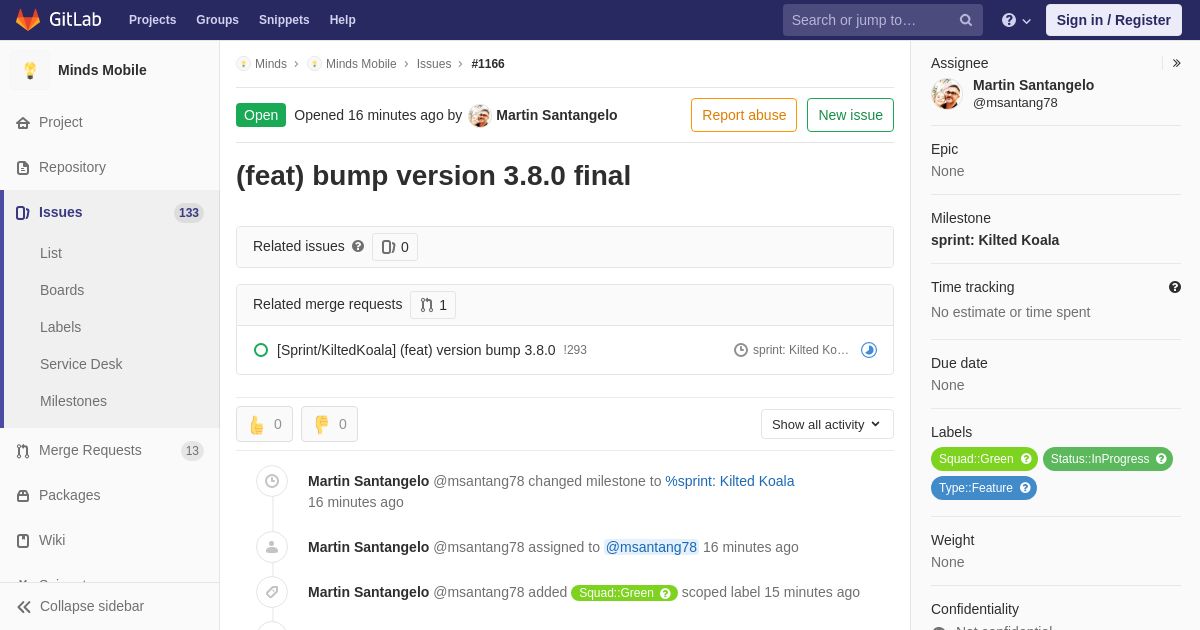This screenshot has height=630, width=1200.
Task: Open the Help question mark menu
Action: (x=1016, y=20)
